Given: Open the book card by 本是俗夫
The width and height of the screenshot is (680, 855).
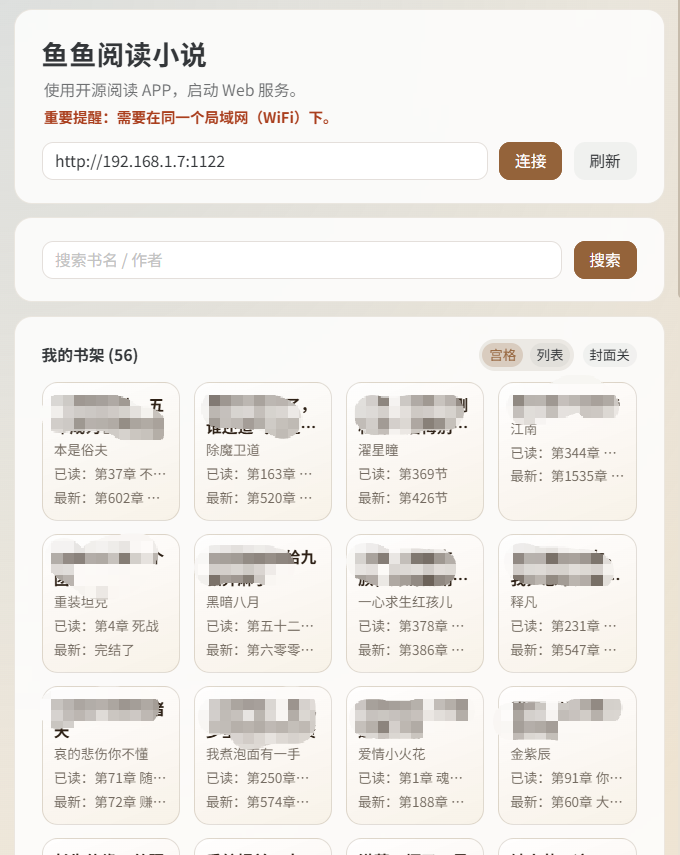Looking at the screenshot, I should tap(111, 451).
